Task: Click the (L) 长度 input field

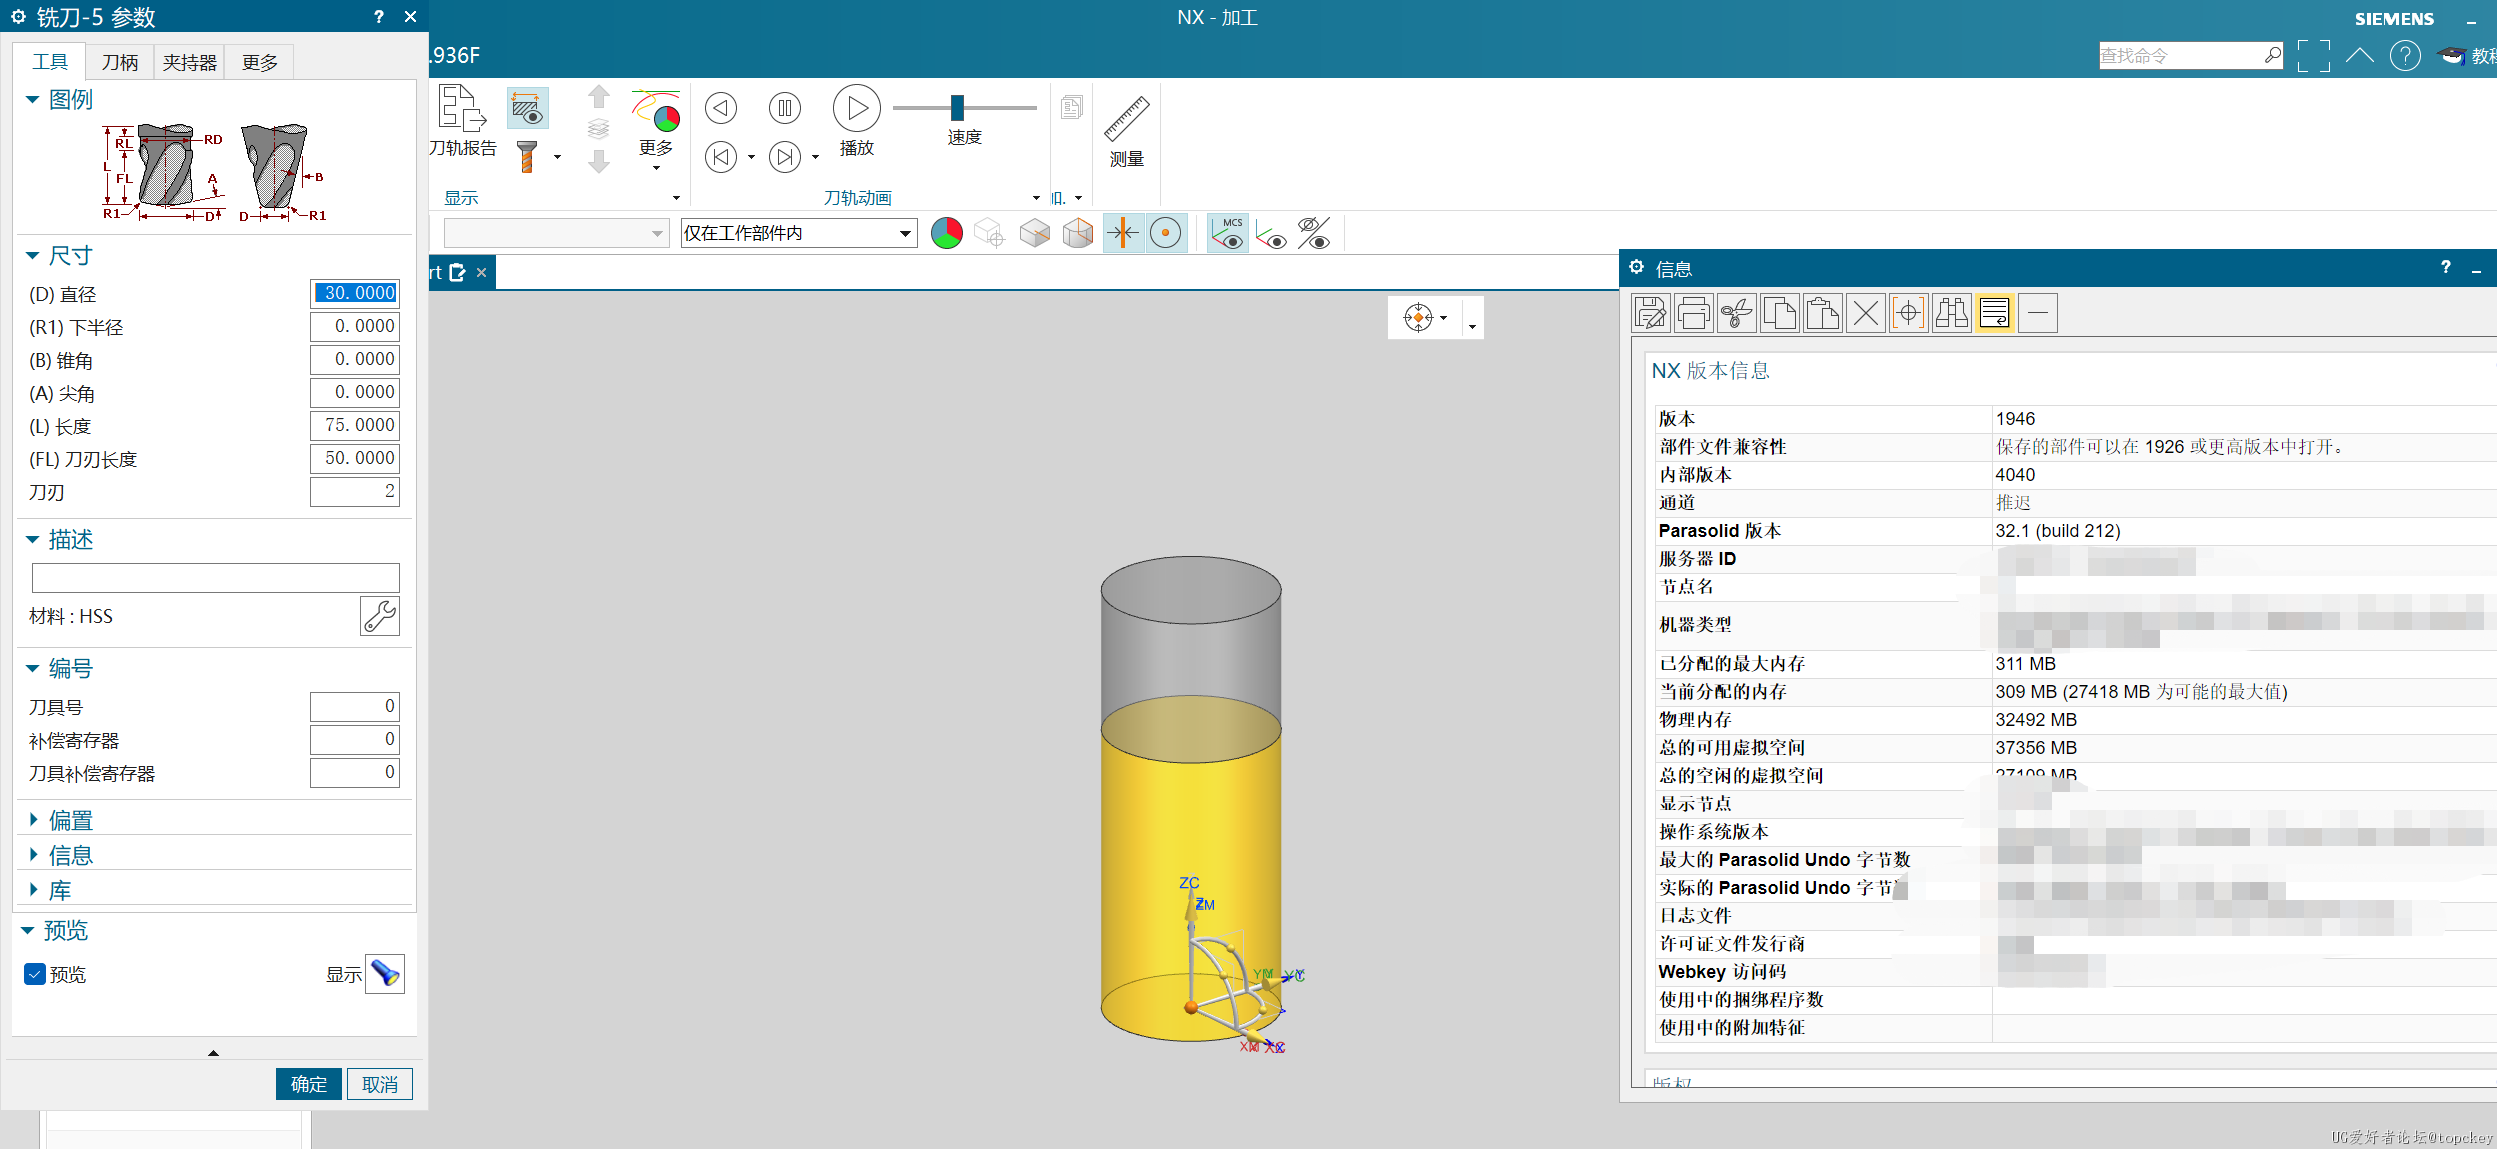Action: coord(355,425)
